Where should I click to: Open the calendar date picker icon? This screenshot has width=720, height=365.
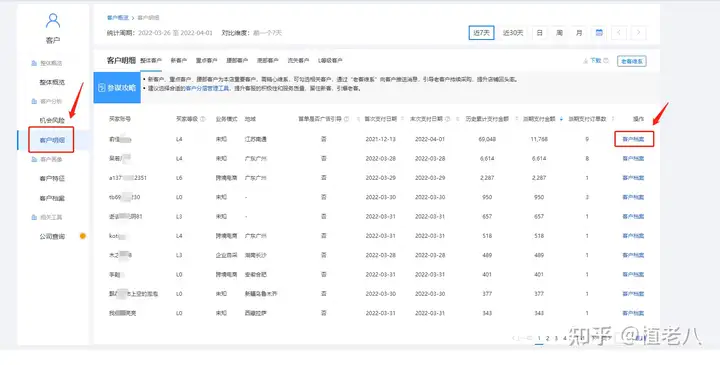599,33
